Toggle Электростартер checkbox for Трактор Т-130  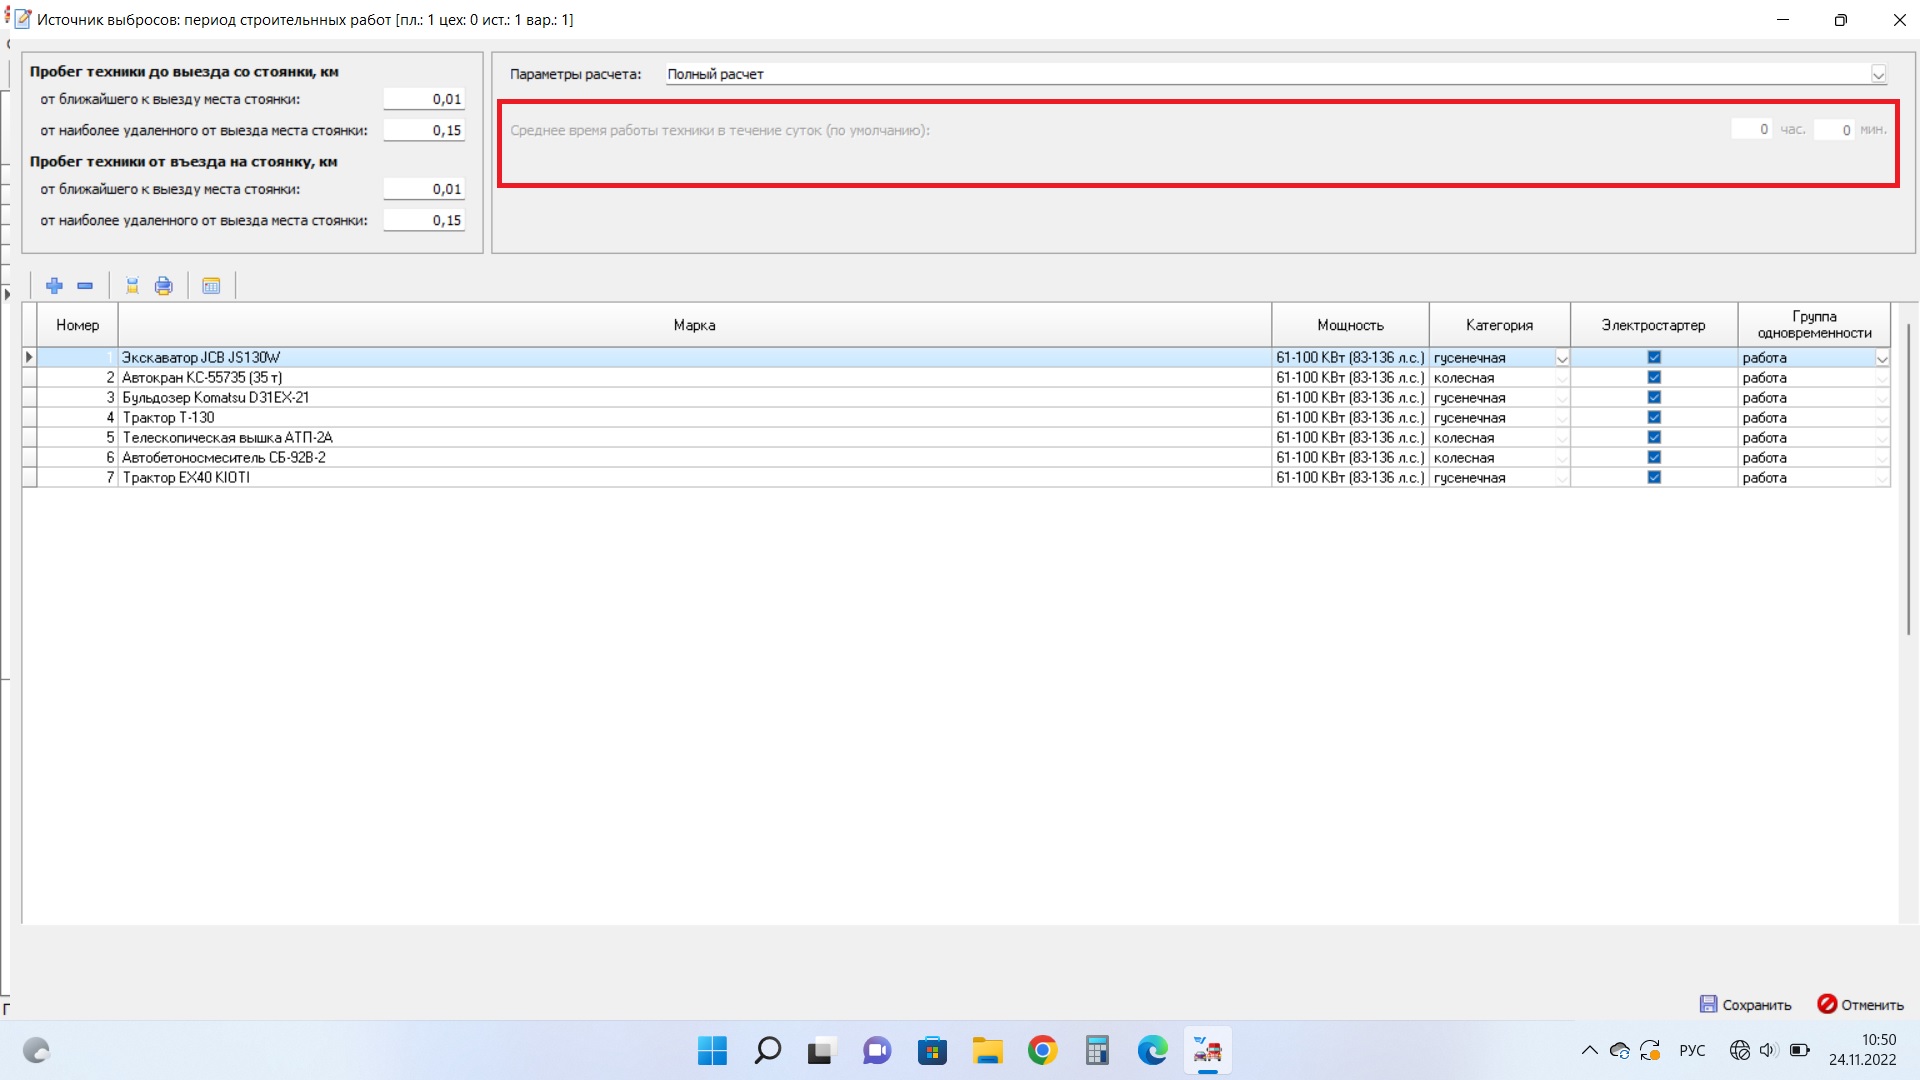(1653, 417)
